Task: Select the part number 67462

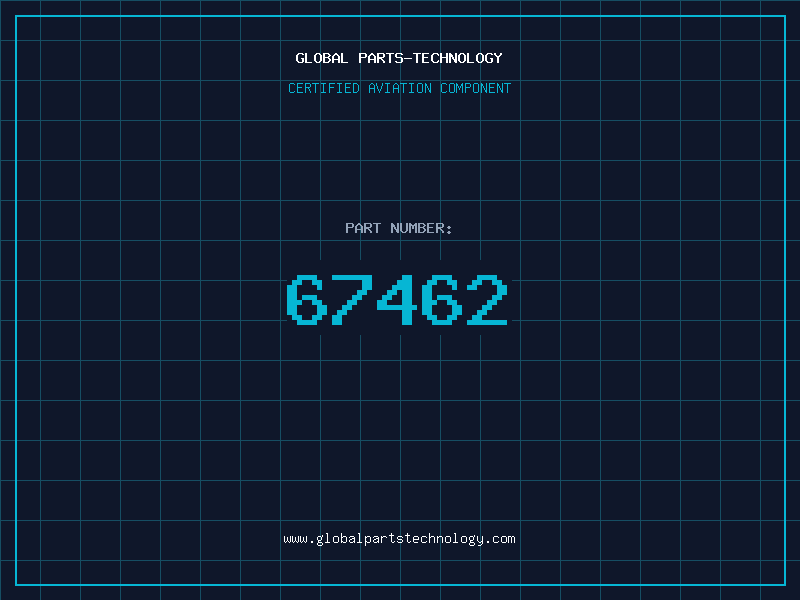Action: (x=397, y=299)
